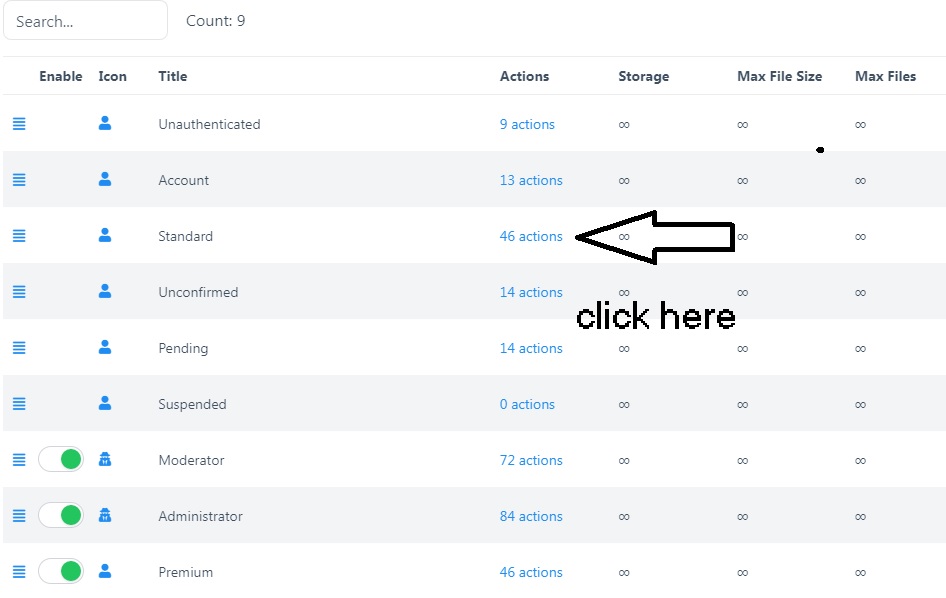The width and height of the screenshot is (946, 598).
Task: Click the drag handle icon for Unauthenticated row
Action: 19,124
